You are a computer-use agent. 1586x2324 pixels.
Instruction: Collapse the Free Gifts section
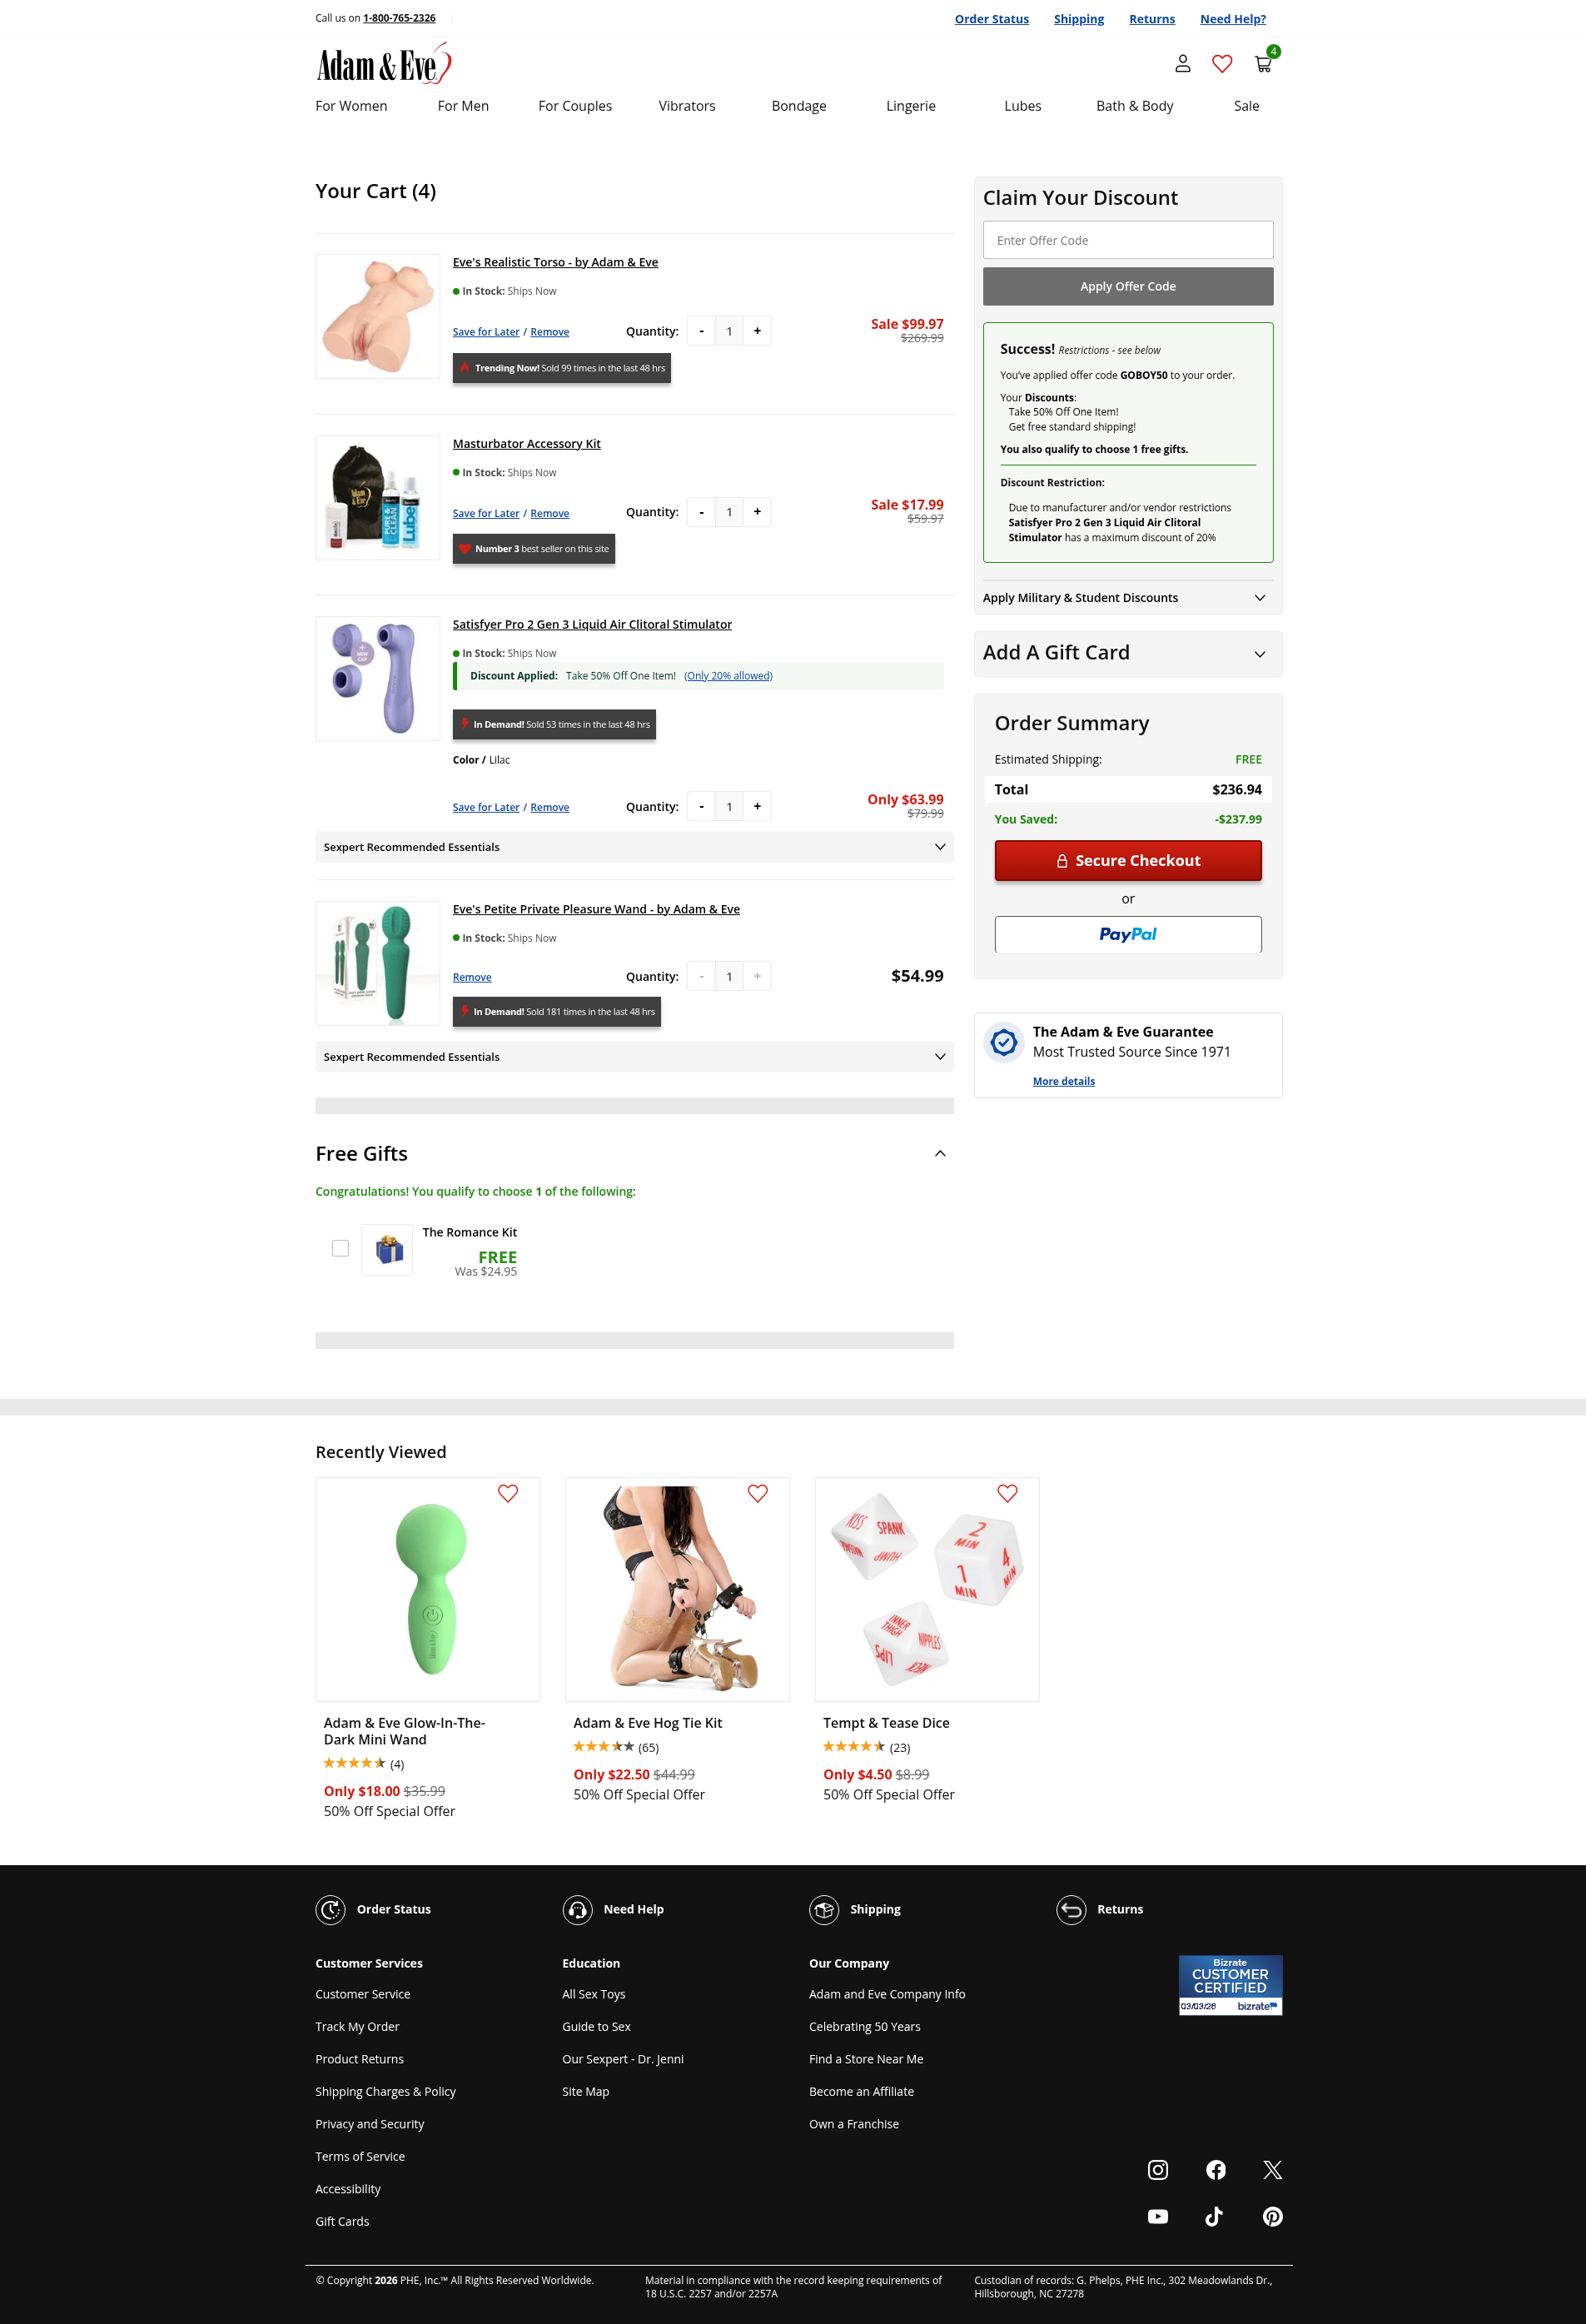pos(940,1154)
